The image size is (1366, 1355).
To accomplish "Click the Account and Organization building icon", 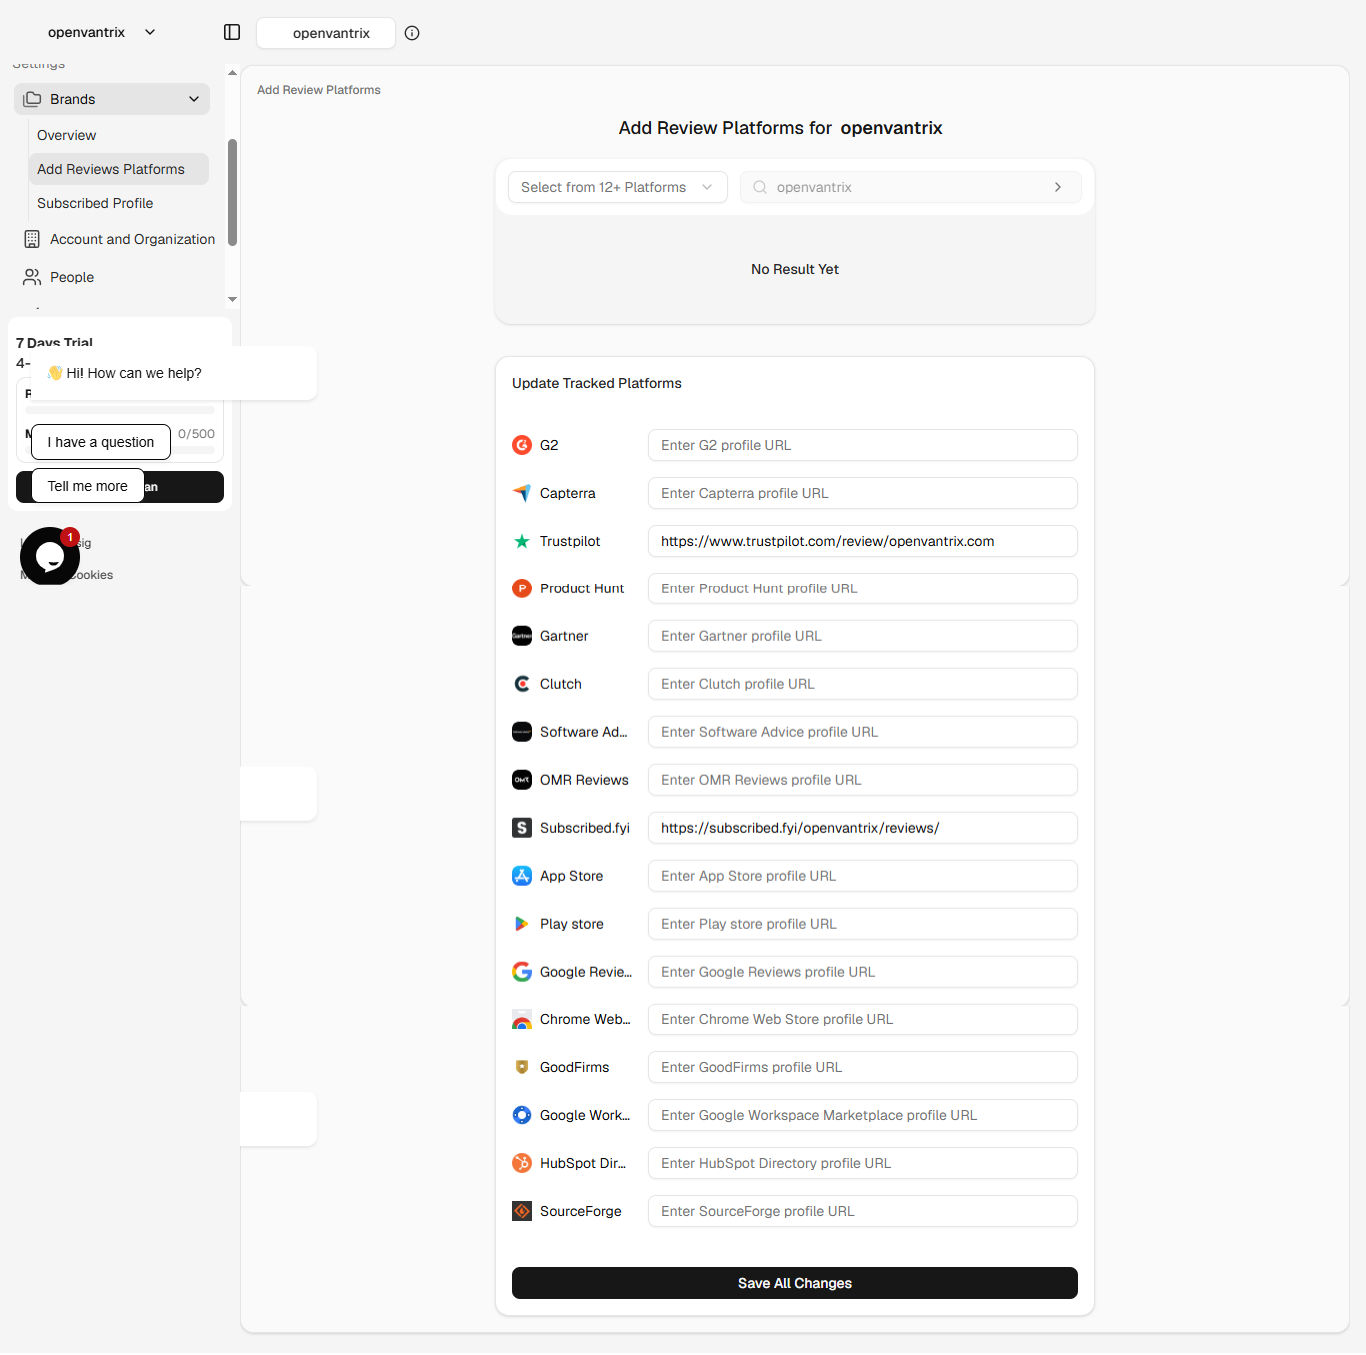I will click(x=32, y=239).
